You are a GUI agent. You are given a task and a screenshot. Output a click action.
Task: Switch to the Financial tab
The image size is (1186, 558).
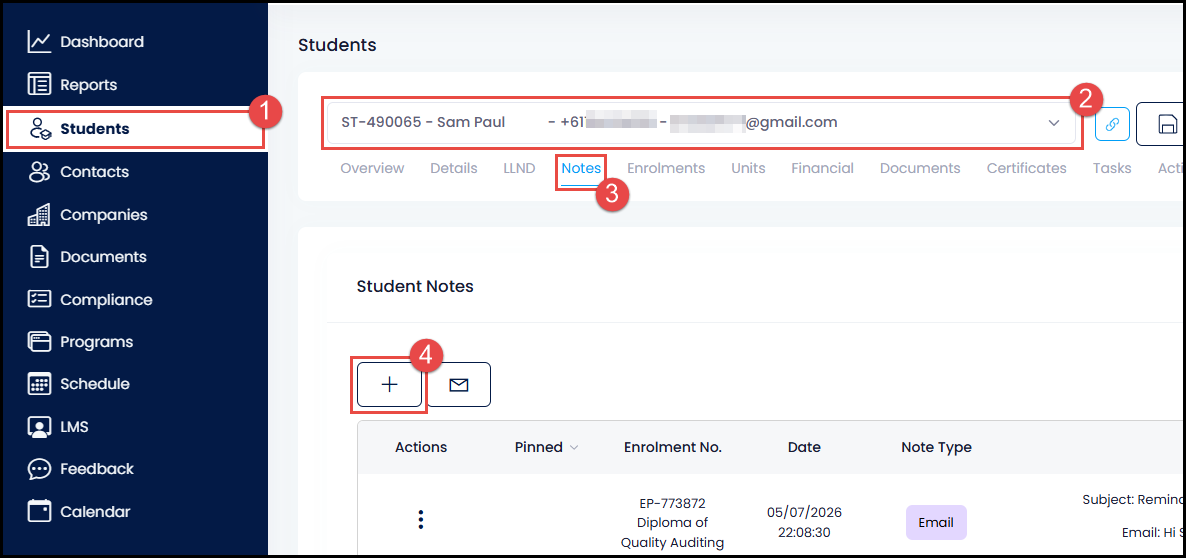click(822, 169)
